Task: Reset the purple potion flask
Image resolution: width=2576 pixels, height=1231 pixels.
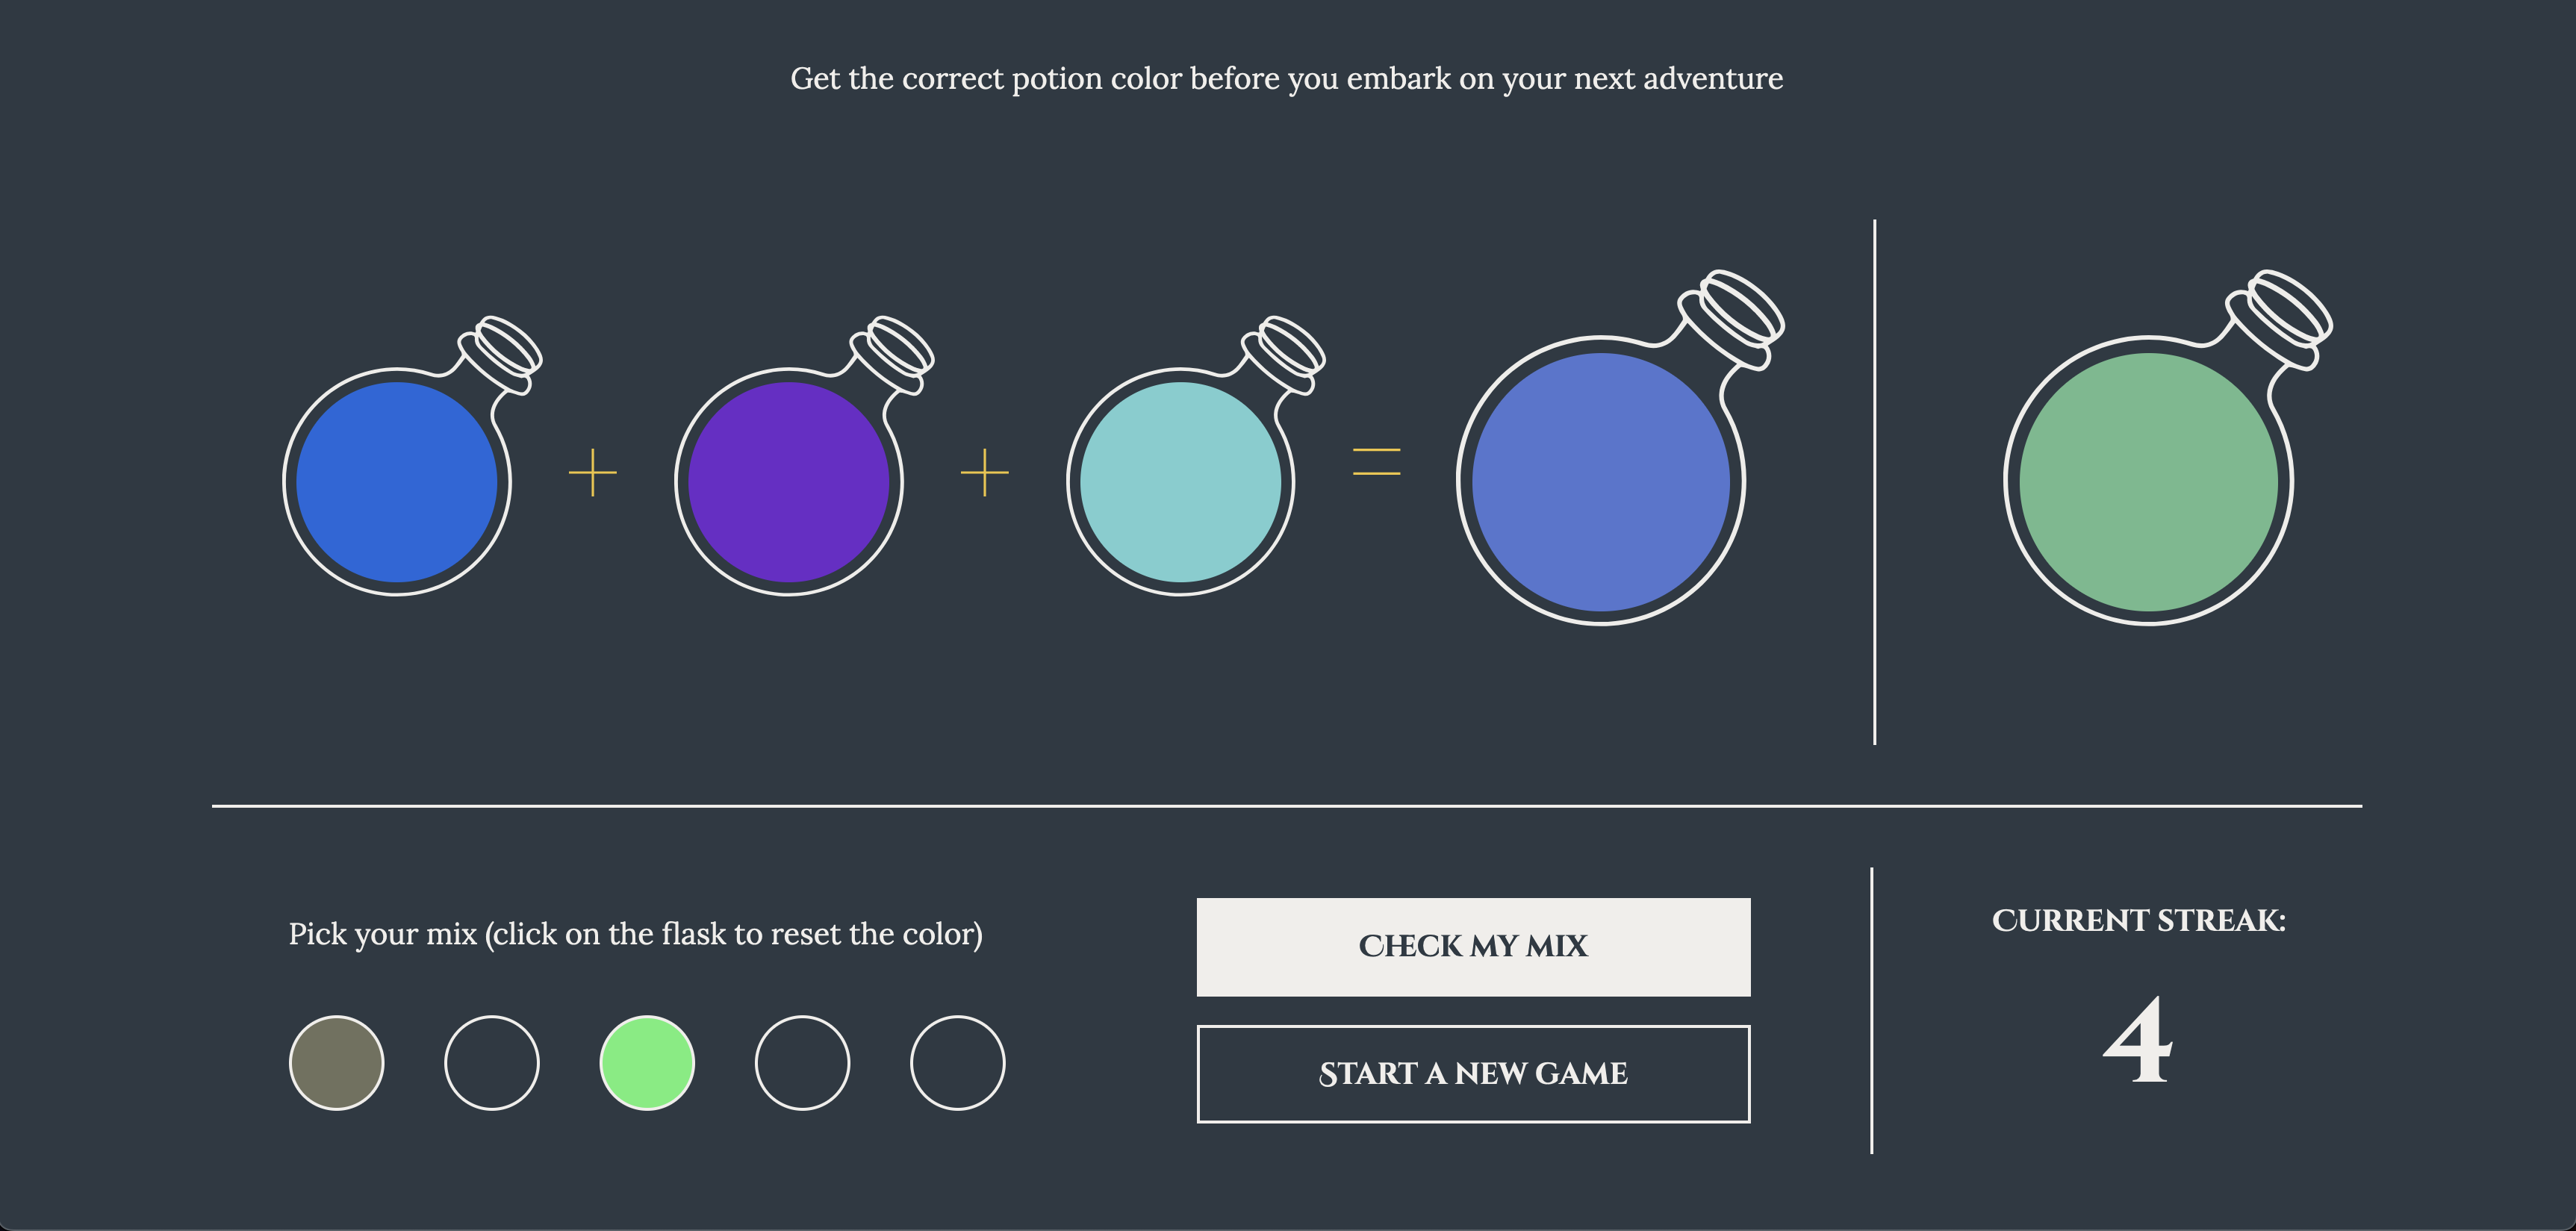Action: point(789,481)
